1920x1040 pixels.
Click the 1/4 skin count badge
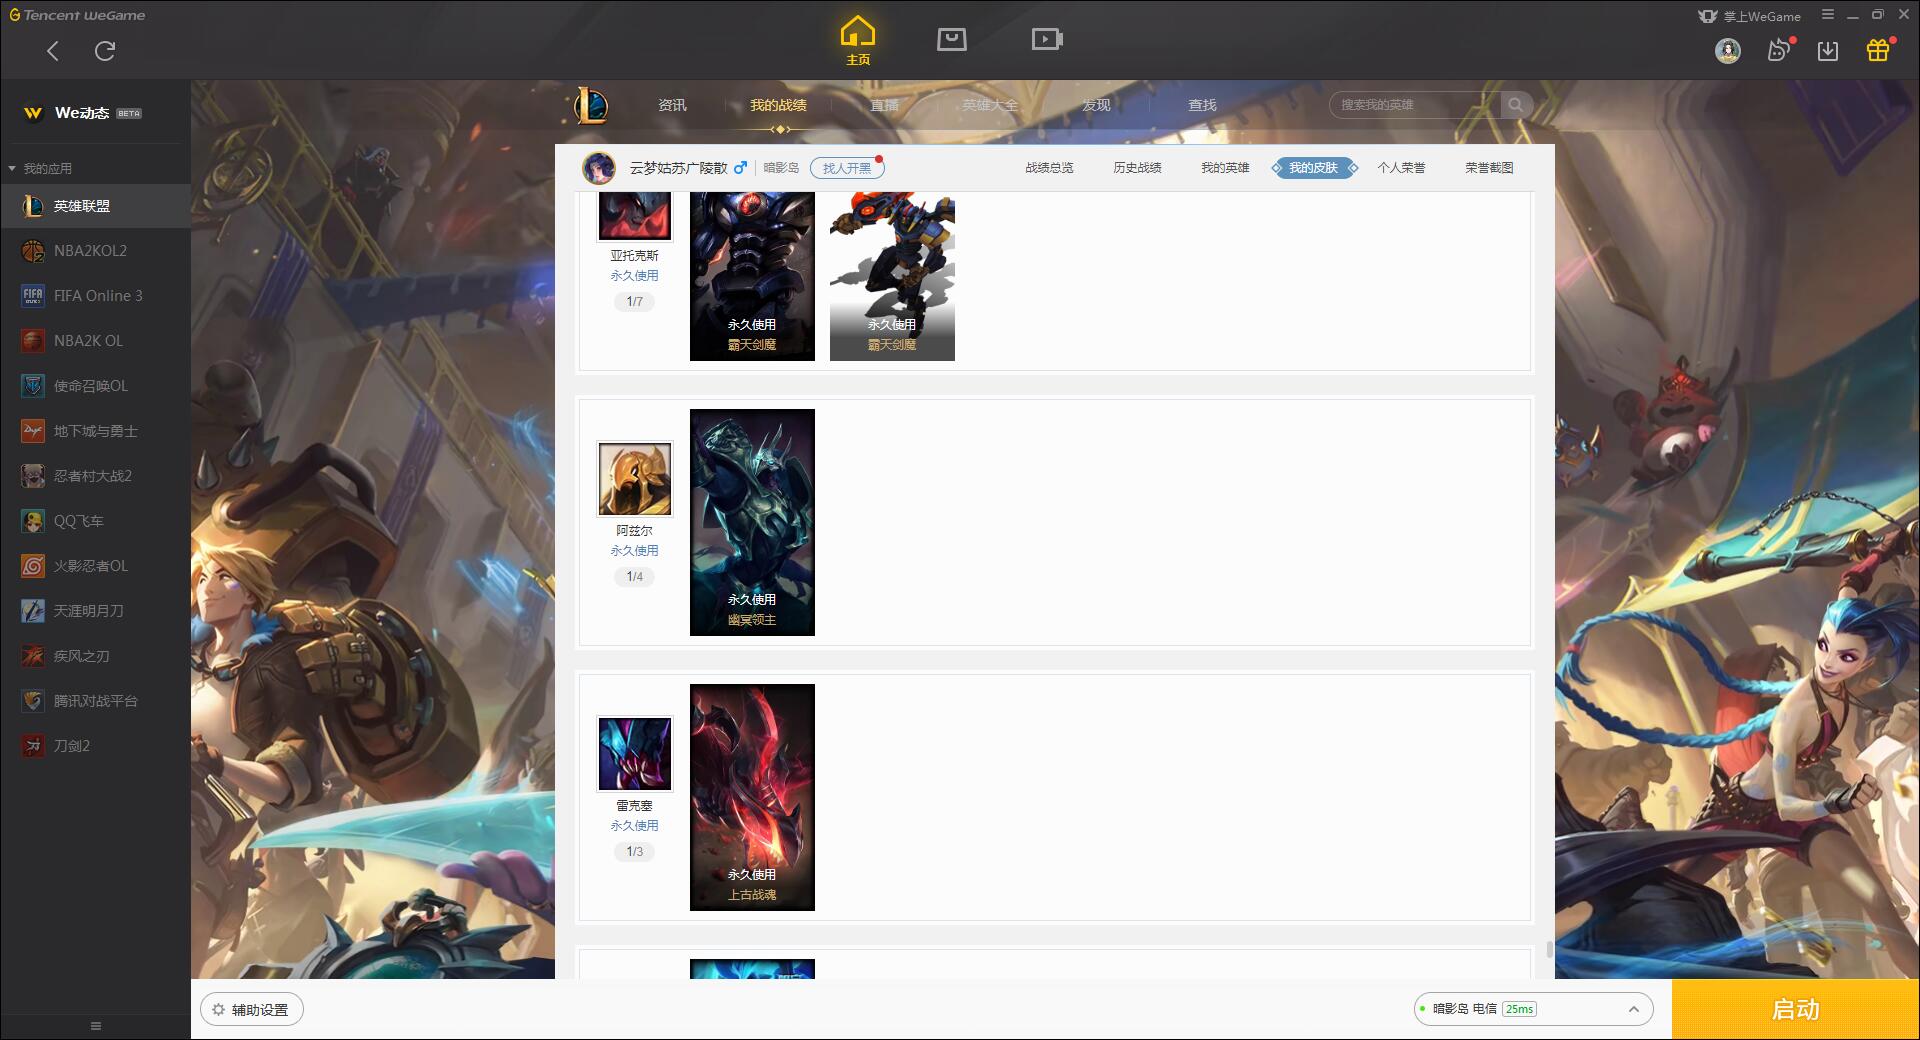pos(635,576)
